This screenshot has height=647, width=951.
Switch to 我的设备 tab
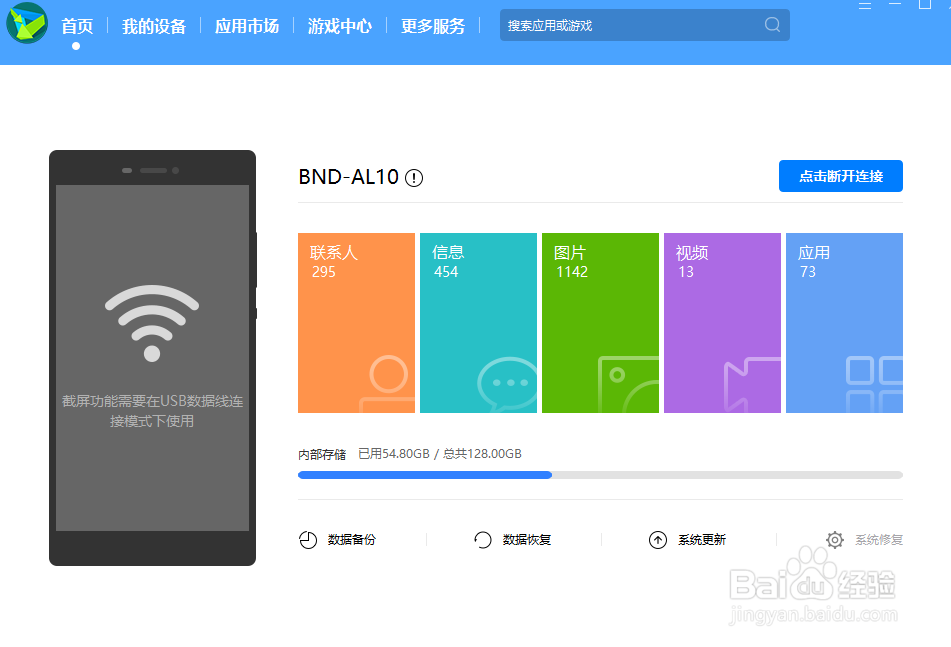coord(153,26)
